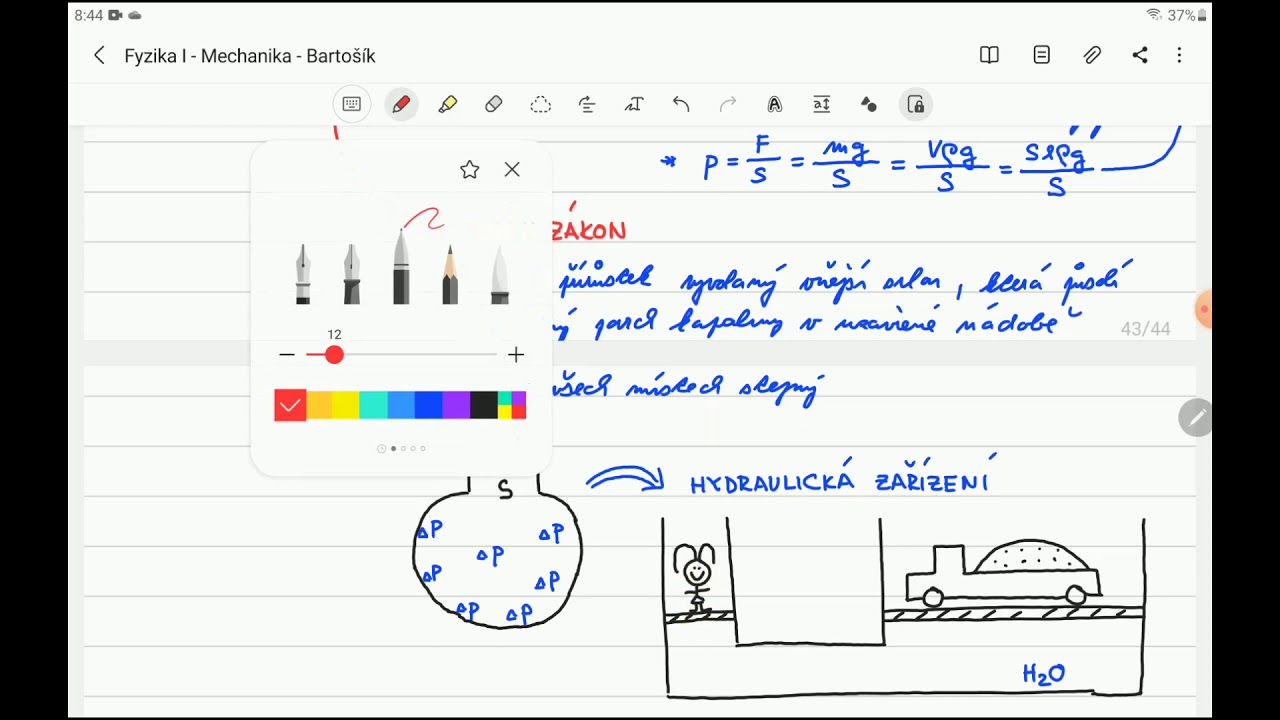This screenshot has height=720, width=1280.
Task: Pick the black color swatch
Action: click(x=484, y=405)
